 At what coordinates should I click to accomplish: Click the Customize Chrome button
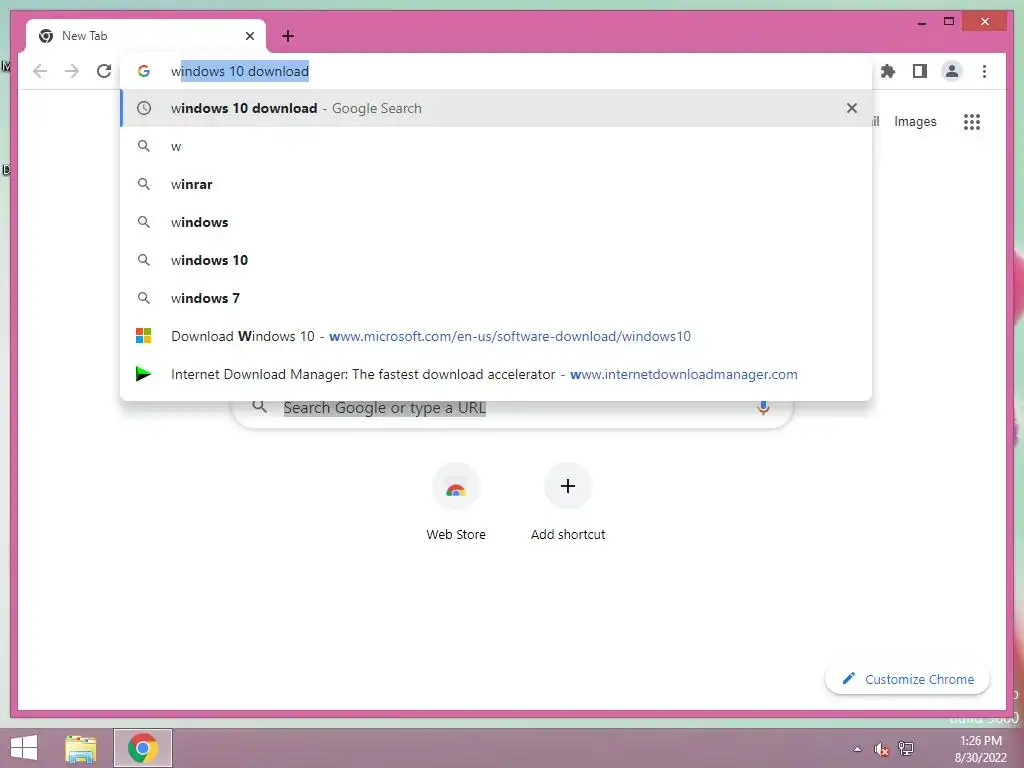tap(908, 679)
